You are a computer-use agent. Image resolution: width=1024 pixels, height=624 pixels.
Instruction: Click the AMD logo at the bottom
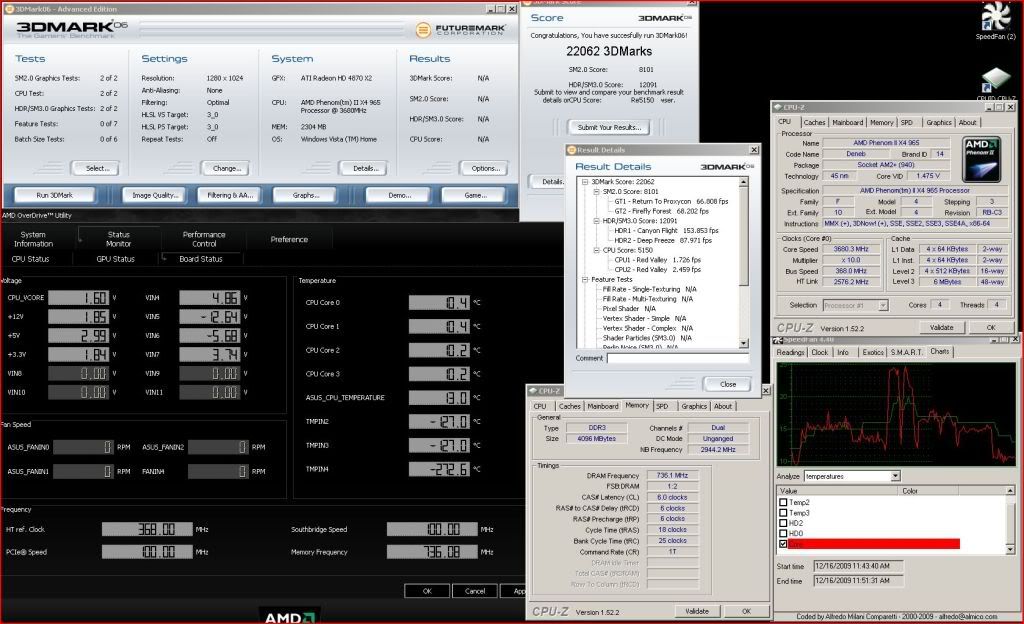[x=290, y=615]
